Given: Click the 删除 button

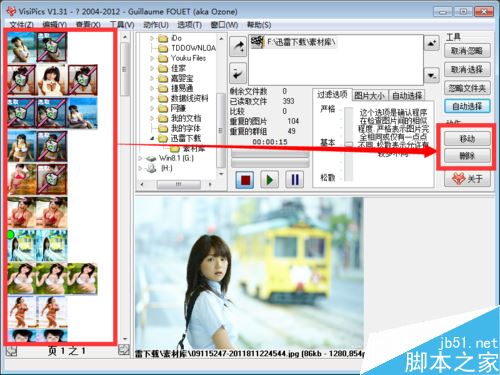Looking at the screenshot, I should pos(467,156).
